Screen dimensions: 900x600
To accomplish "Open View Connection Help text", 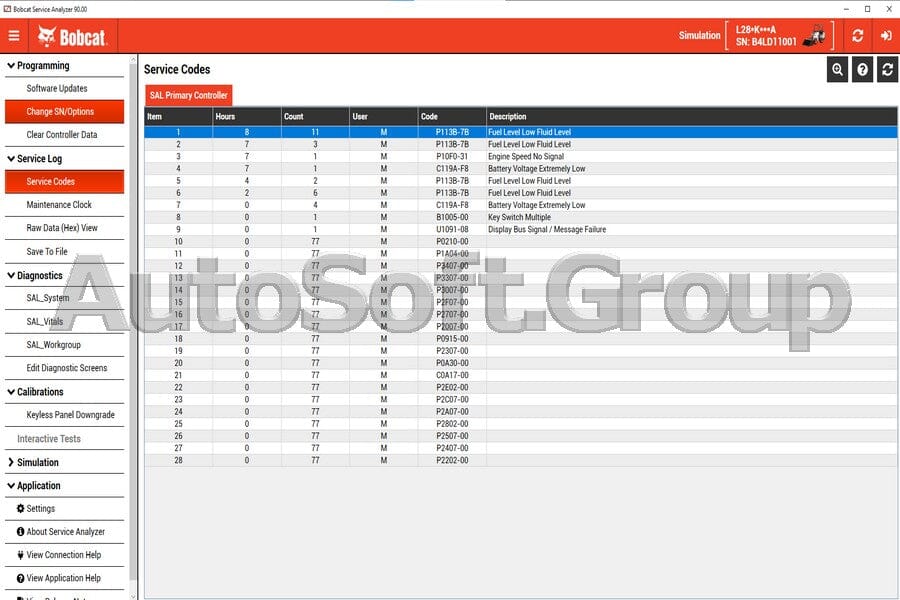I will click(x=64, y=555).
